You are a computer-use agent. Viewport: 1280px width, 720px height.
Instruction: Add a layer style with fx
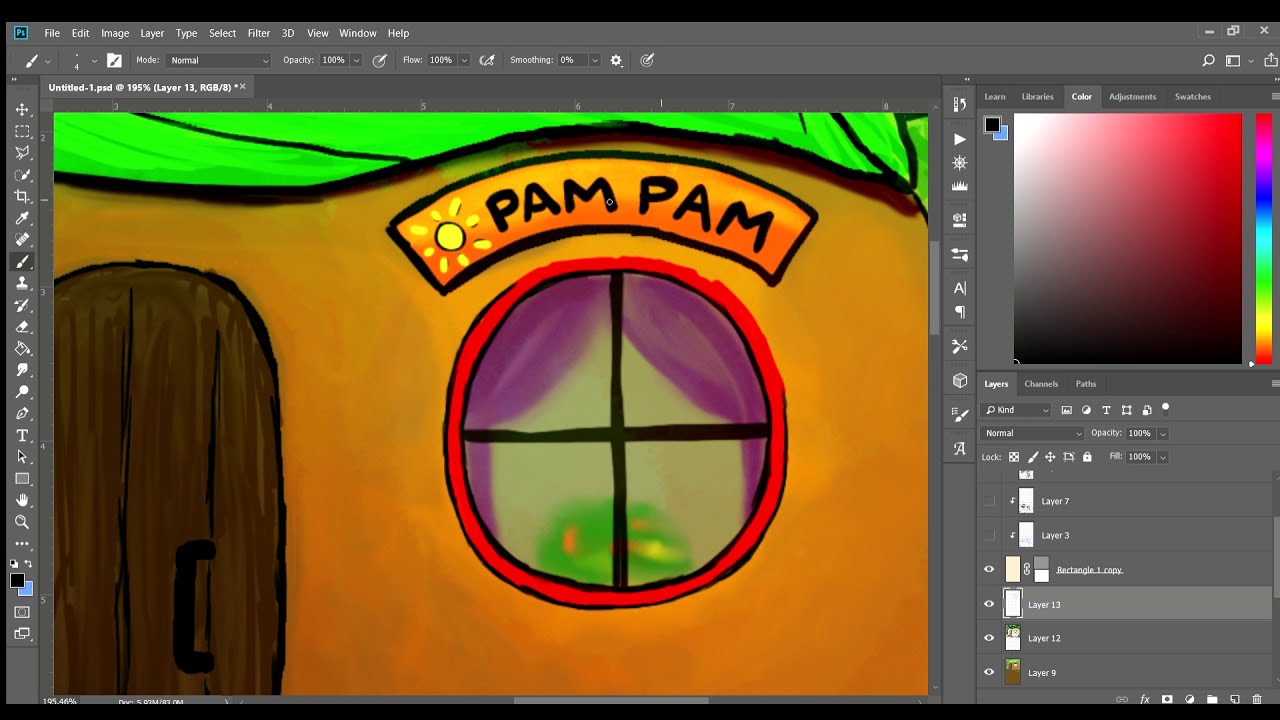click(x=1144, y=699)
